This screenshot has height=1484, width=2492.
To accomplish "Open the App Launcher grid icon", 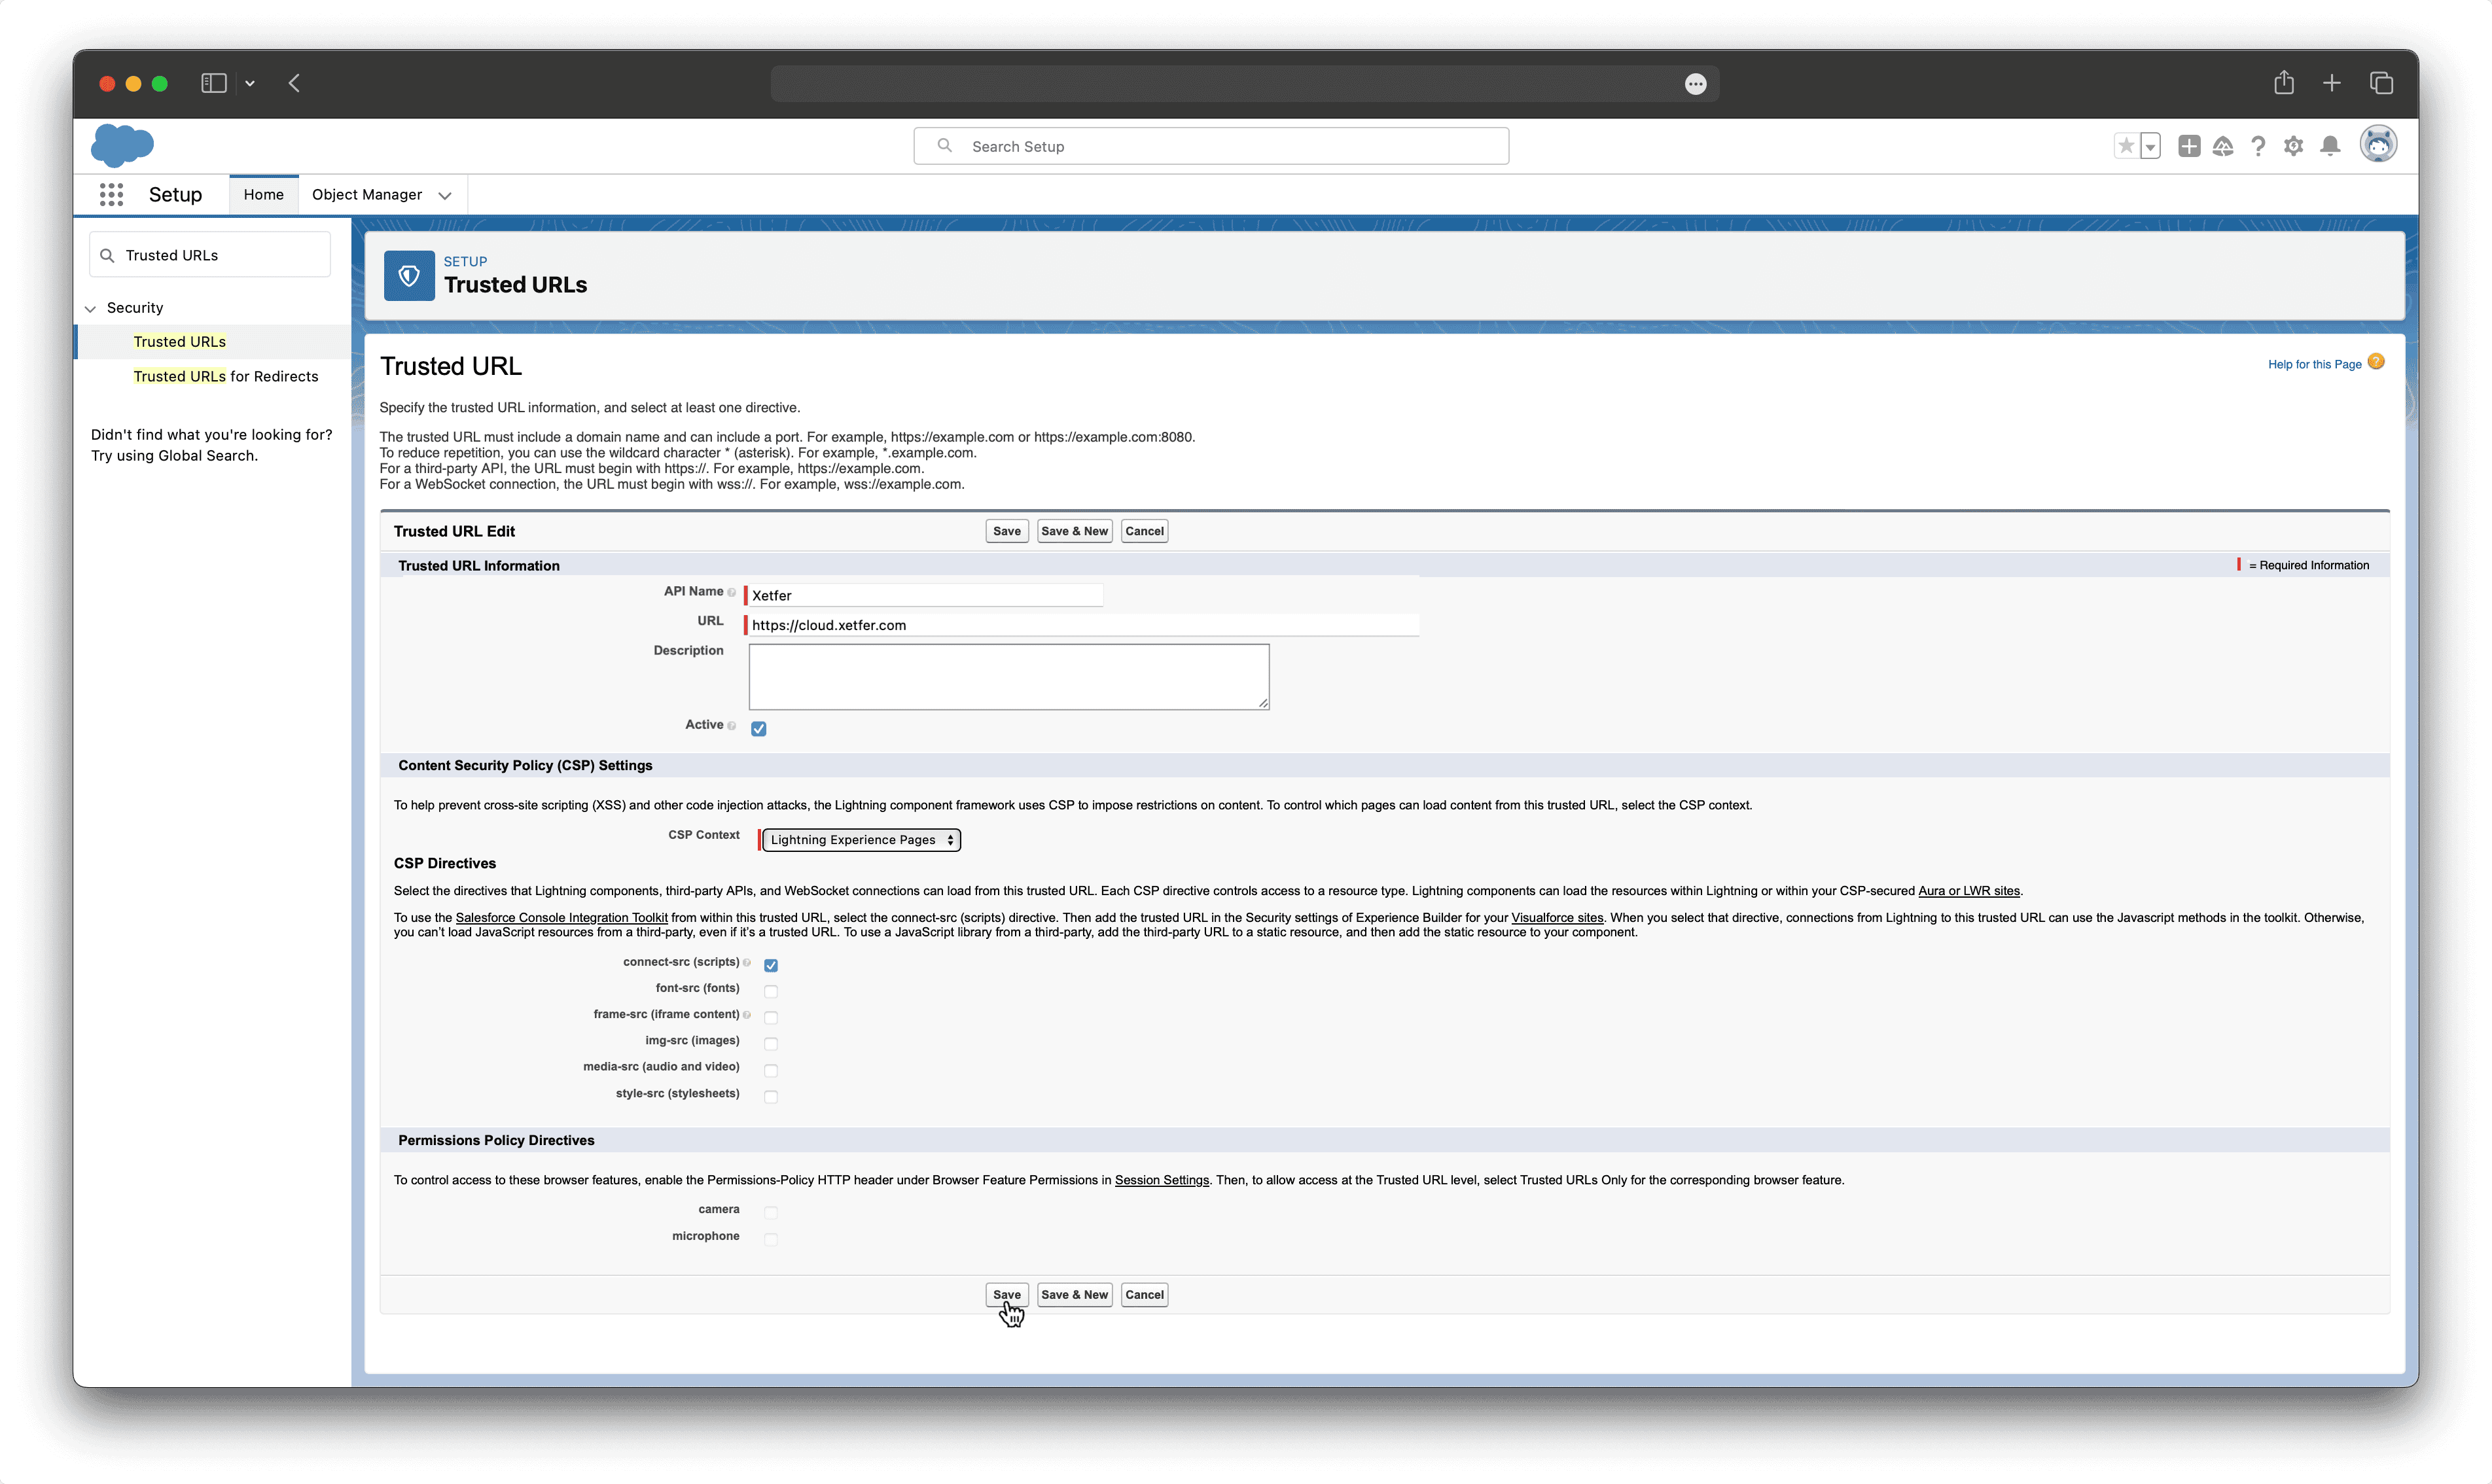I will [x=111, y=194].
